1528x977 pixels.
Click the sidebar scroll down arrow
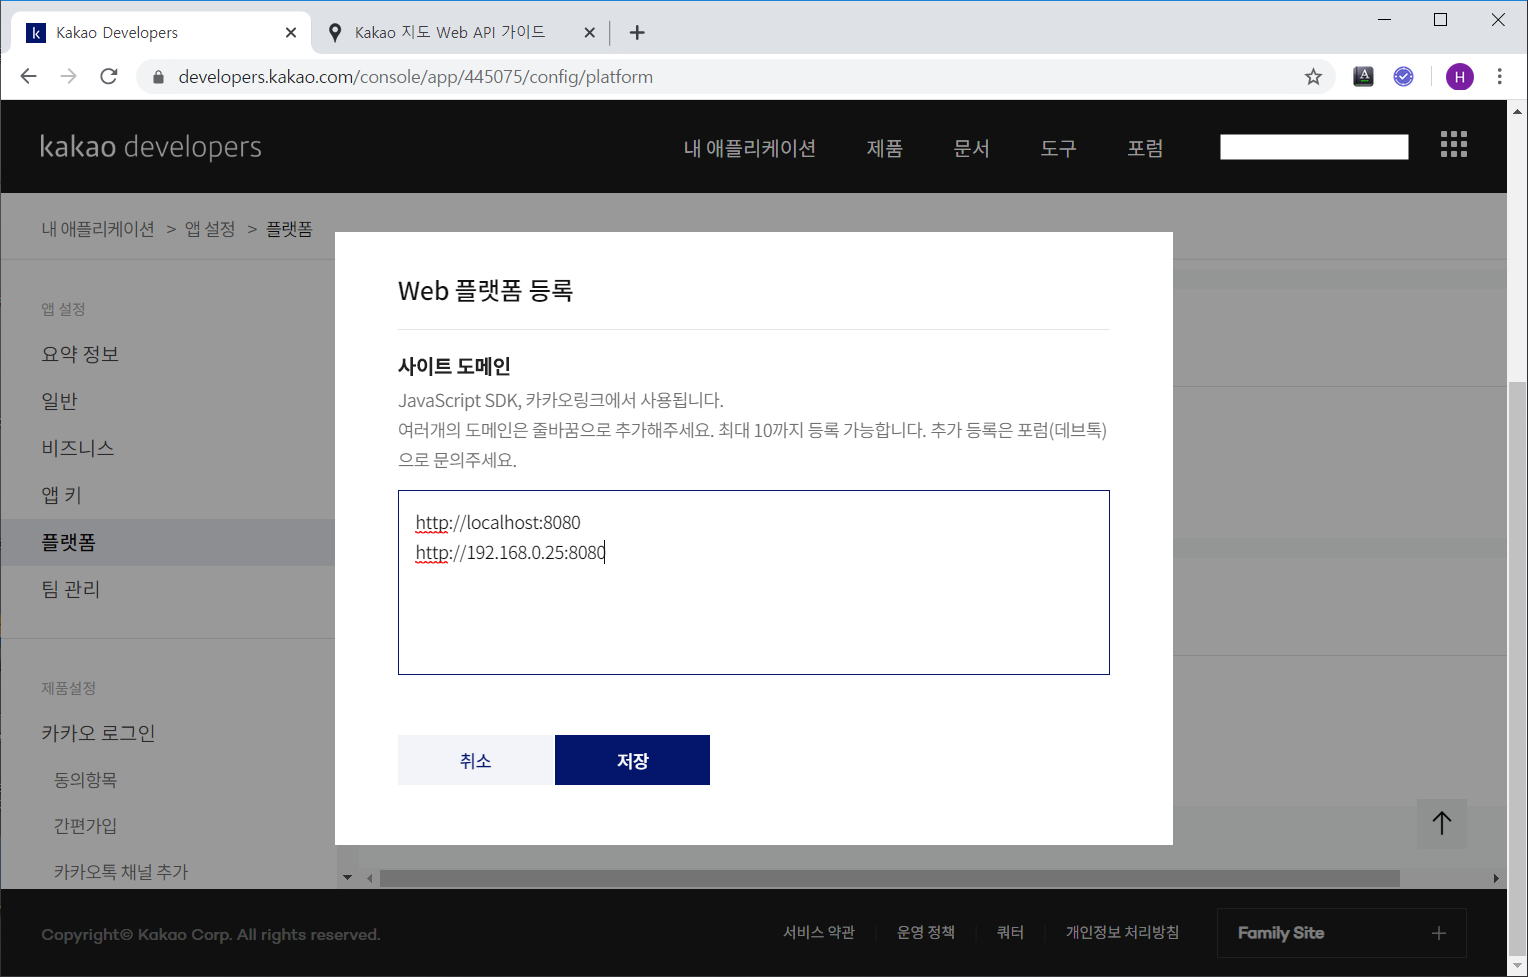pyautogui.click(x=347, y=878)
